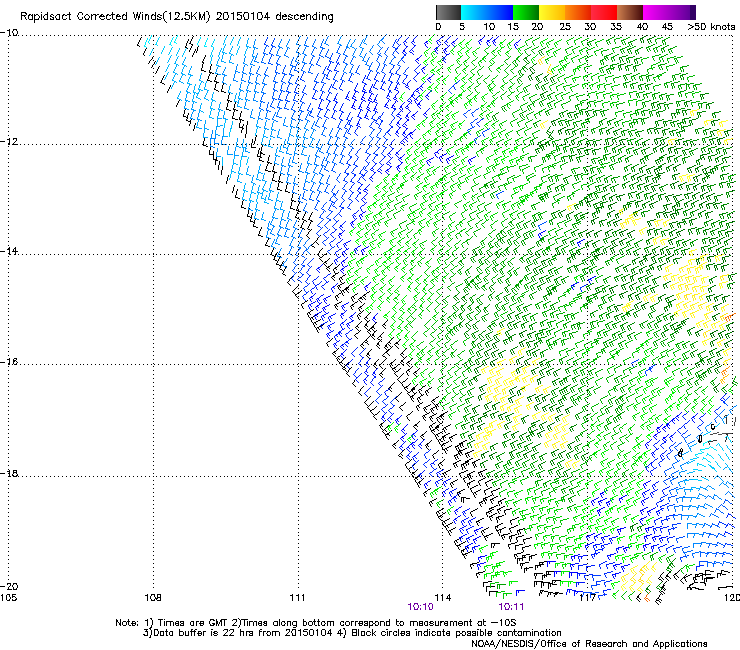Click the '-18' latitude axis label
This screenshot has width=740, height=650.
pos(9,473)
